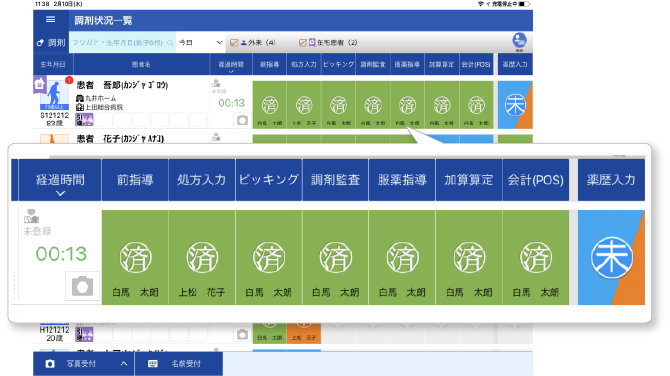Click the 名前受付 keyboard icon
Viewport: 670px width, 376px height.
click(153, 364)
